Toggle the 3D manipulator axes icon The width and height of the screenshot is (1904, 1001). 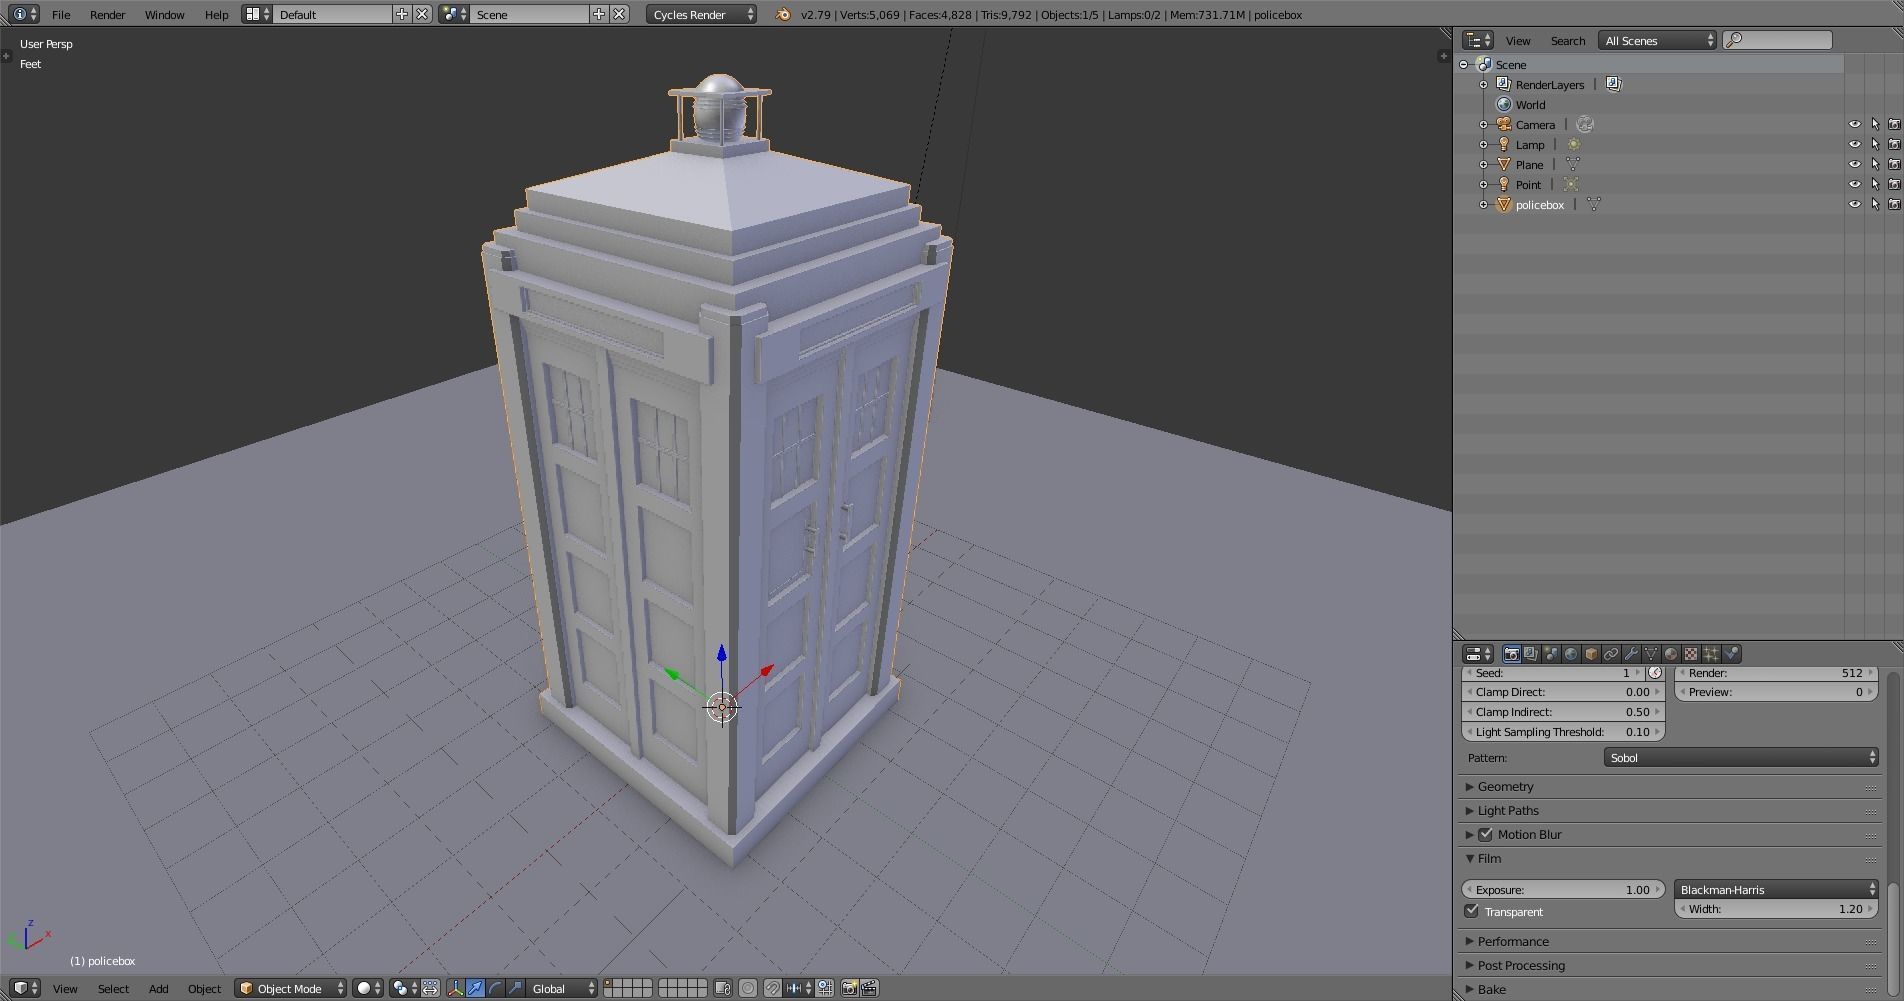tap(456, 988)
